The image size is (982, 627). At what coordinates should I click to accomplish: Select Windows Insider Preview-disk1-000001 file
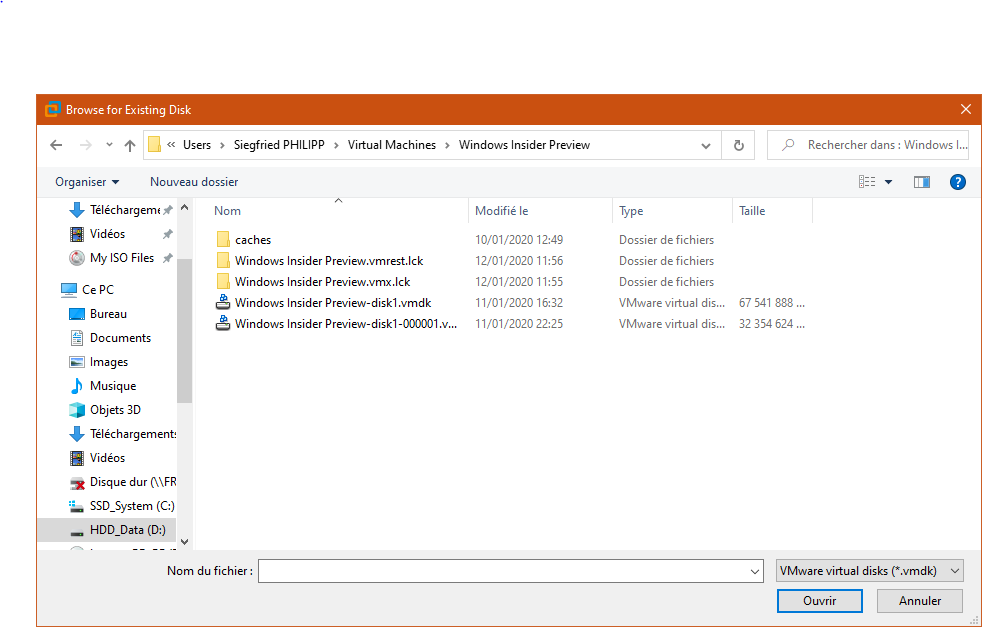pos(346,324)
